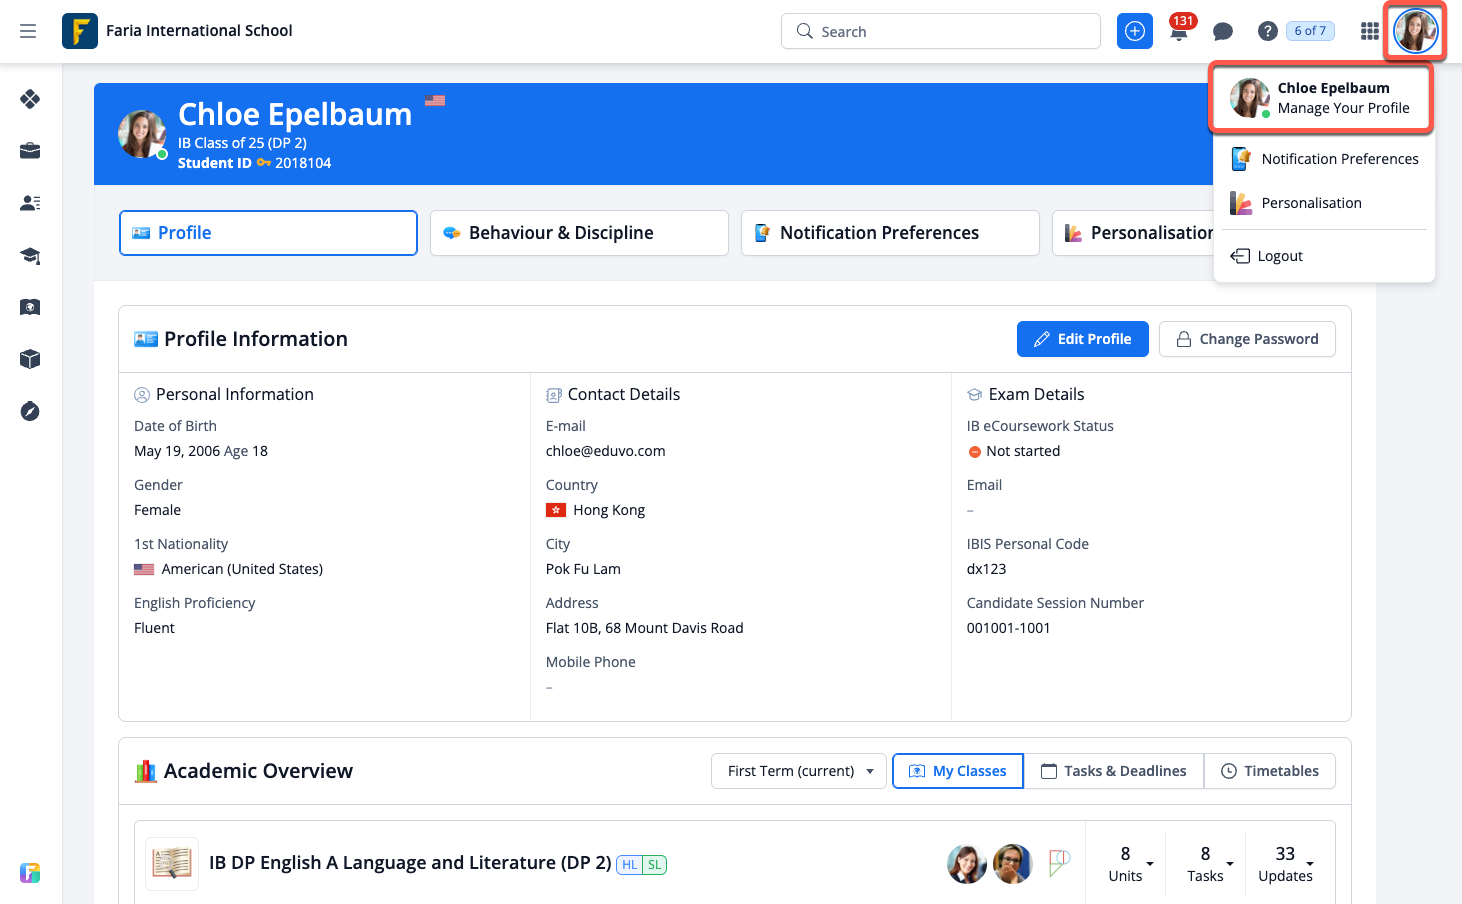Click the help question mark icon
1462x904 pixels.
[1267, 32]
